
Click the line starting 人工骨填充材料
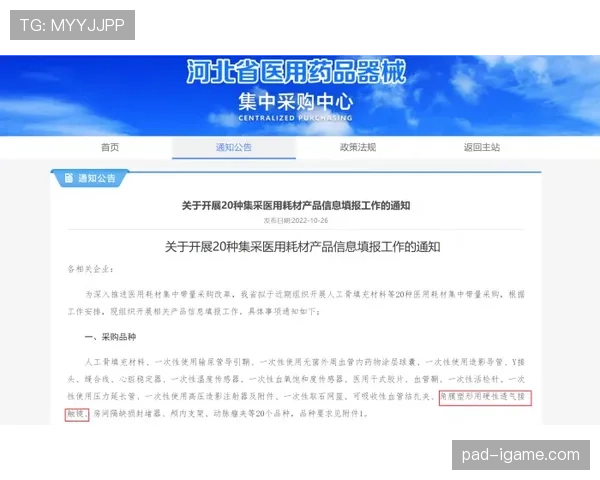tap(305, 362)
